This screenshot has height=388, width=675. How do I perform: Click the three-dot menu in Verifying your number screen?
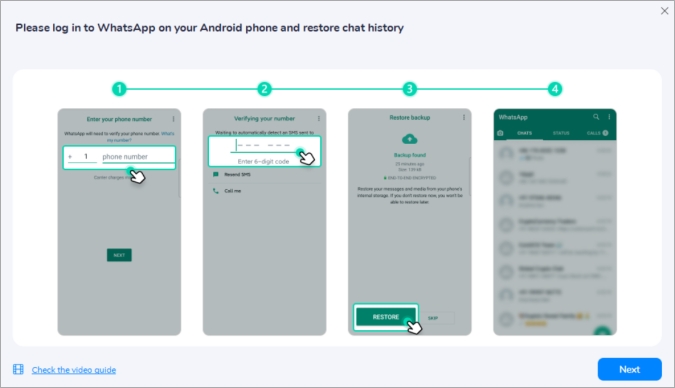(x=319, y=118)
